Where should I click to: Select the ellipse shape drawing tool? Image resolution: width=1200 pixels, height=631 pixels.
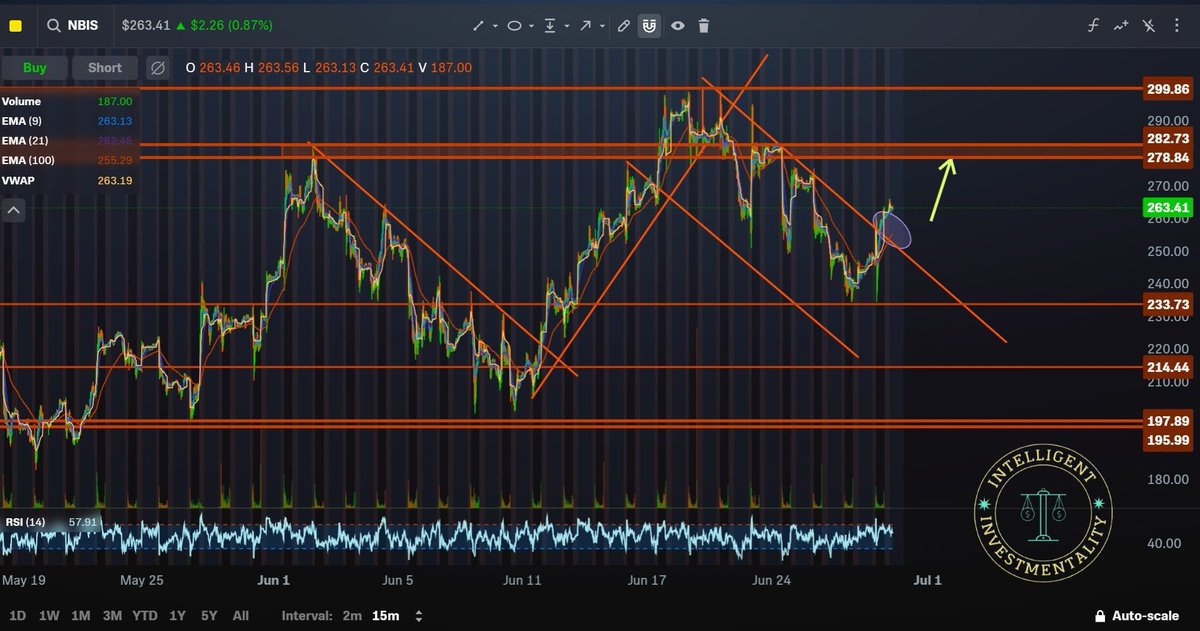pyautogui.click(x=514, y=26)
